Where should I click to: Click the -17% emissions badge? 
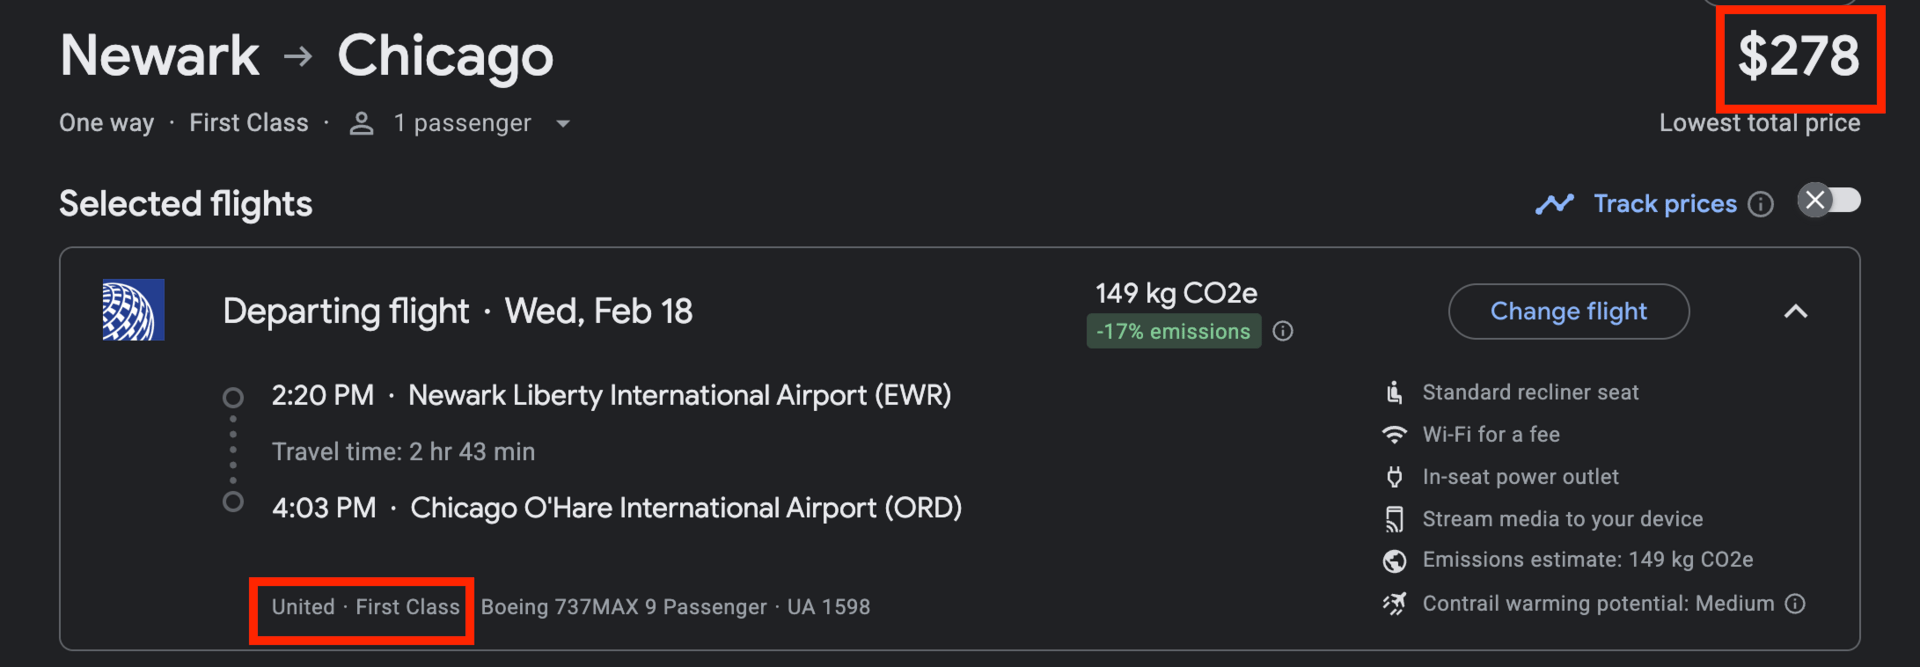[1172, 331]
